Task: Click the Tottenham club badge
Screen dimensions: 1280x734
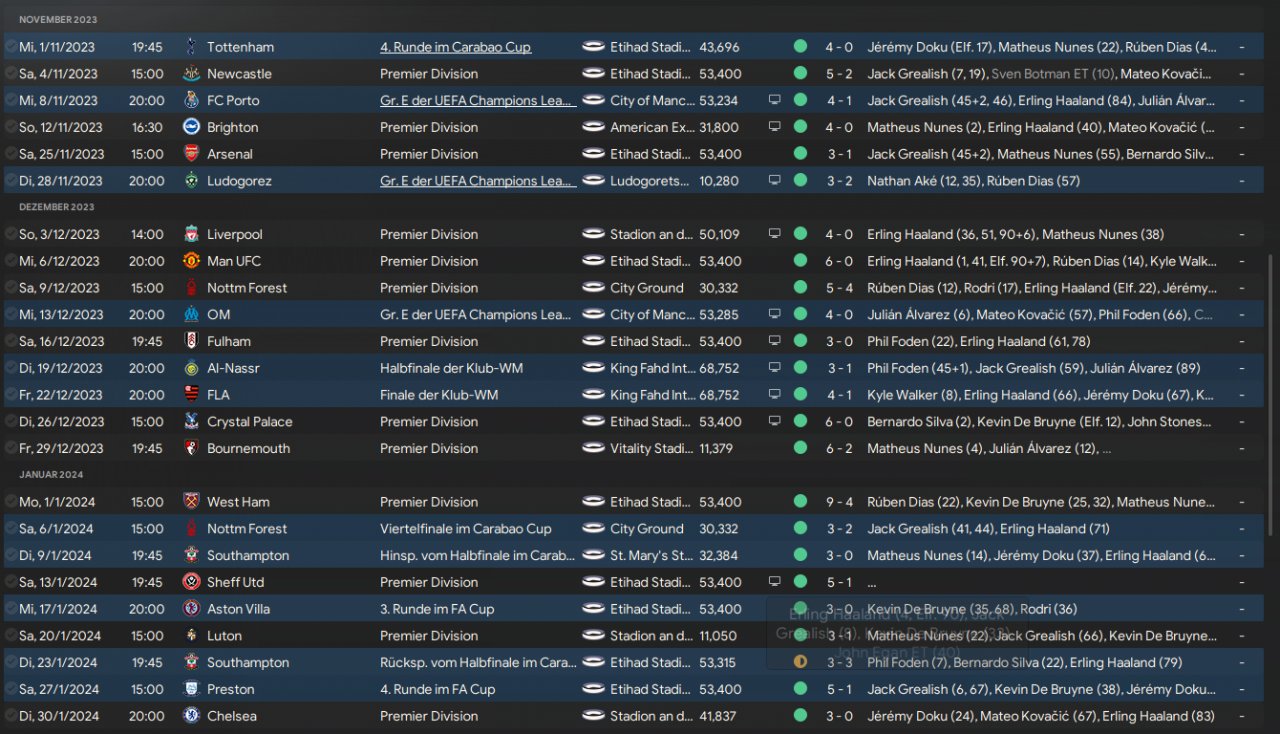Action: [191, 47]
